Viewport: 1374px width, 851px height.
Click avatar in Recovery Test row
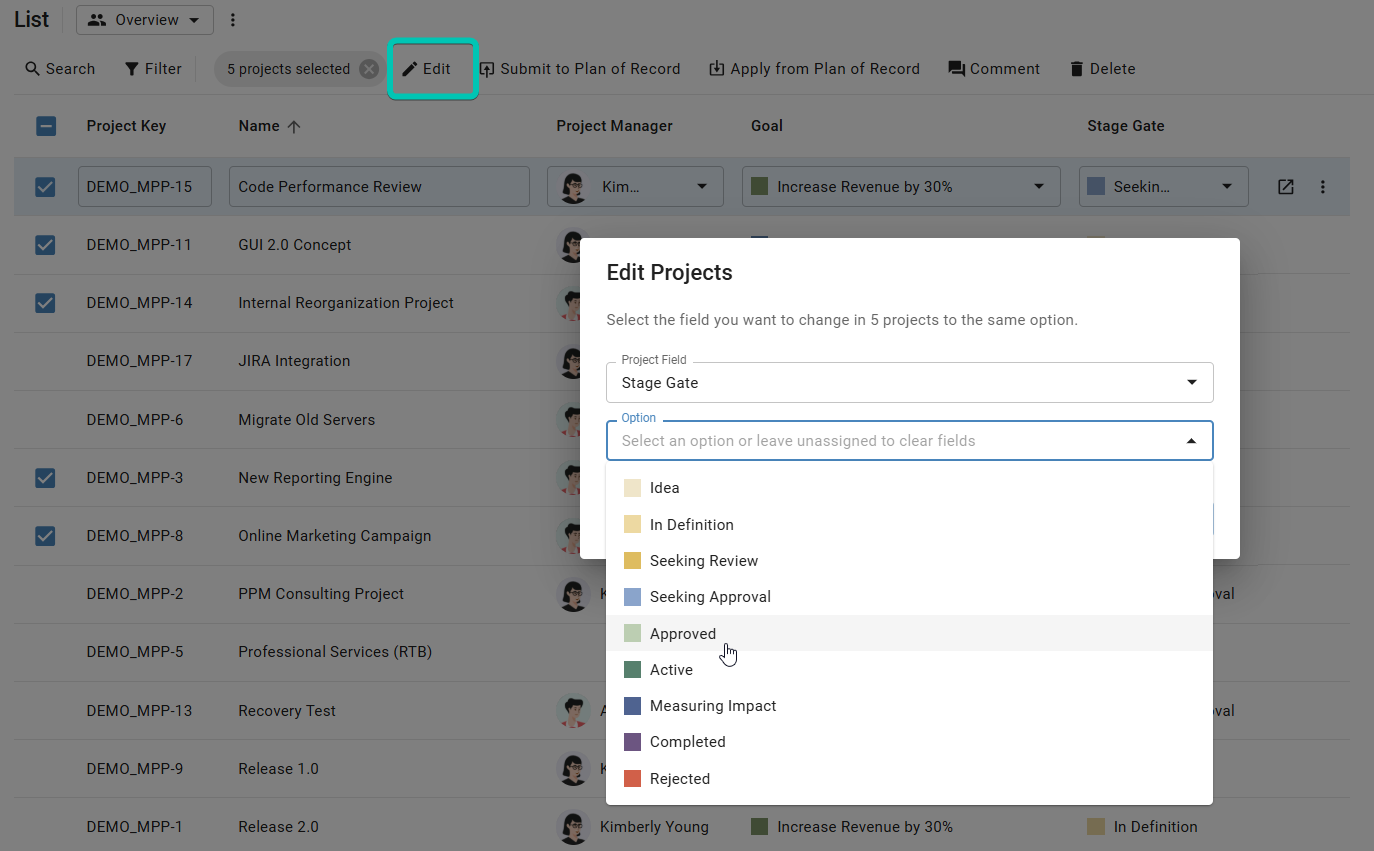pyautogui.click(x=573, y=711)
